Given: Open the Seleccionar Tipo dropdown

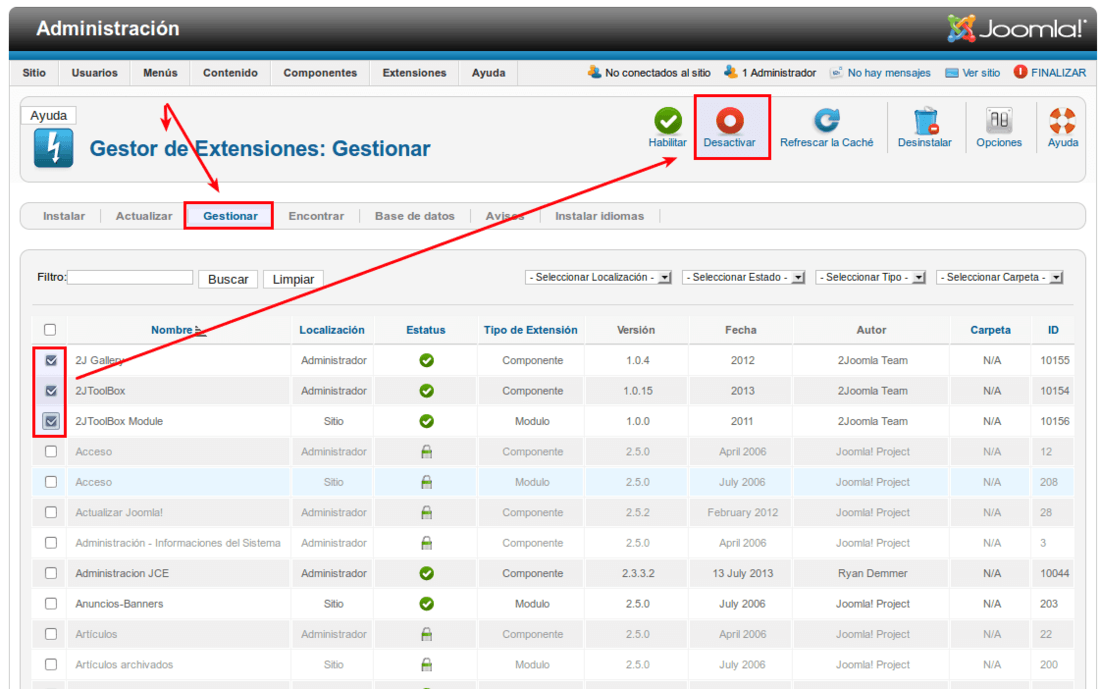Looking at the screenshot, I should point(871,278).
